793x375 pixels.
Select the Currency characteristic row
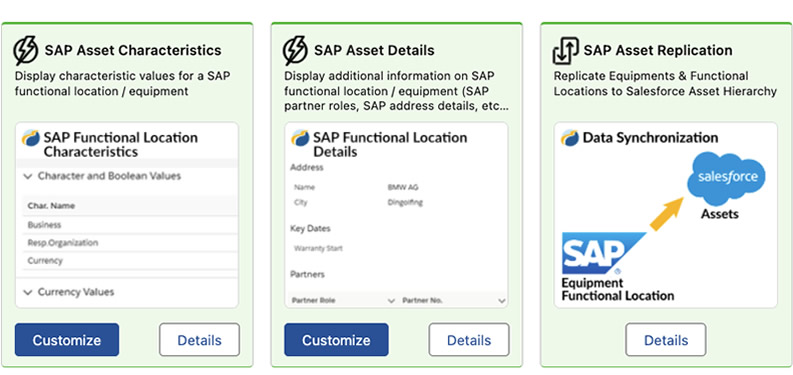(130, 261)
